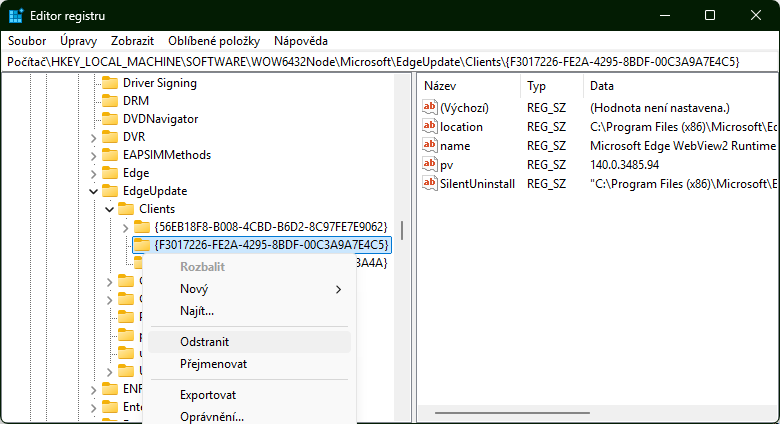Click Exportovat in the context menu
Viewport: 780px width, 424px height.
tap(208, 395)
